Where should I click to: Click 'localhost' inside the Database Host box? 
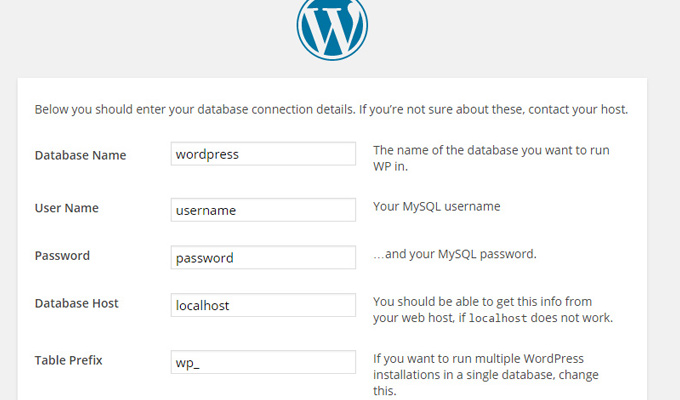click(202, 305)
